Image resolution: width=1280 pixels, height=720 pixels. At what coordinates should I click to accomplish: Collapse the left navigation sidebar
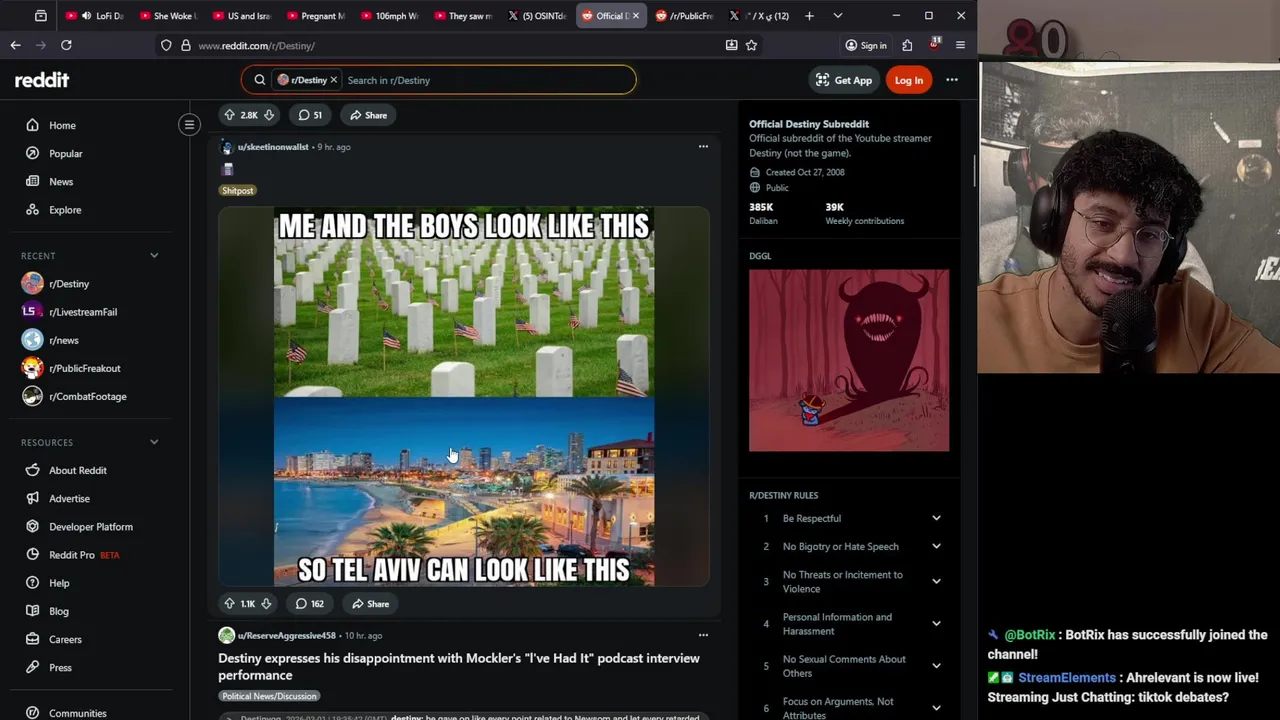pyautogui.click(x=189, y=124)
